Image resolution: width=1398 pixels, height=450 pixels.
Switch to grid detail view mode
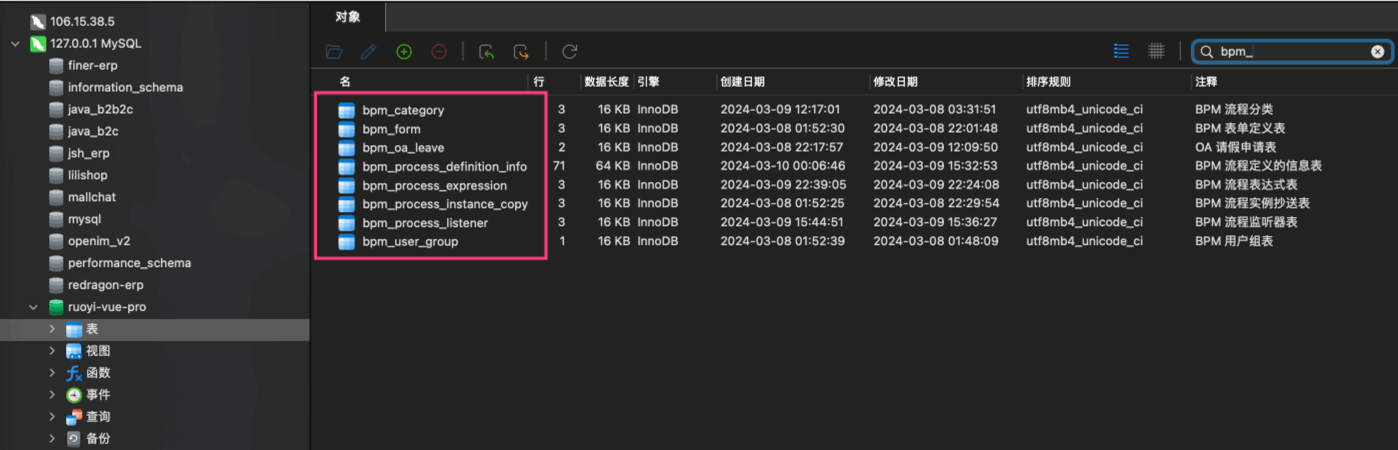pos(1155,52)
